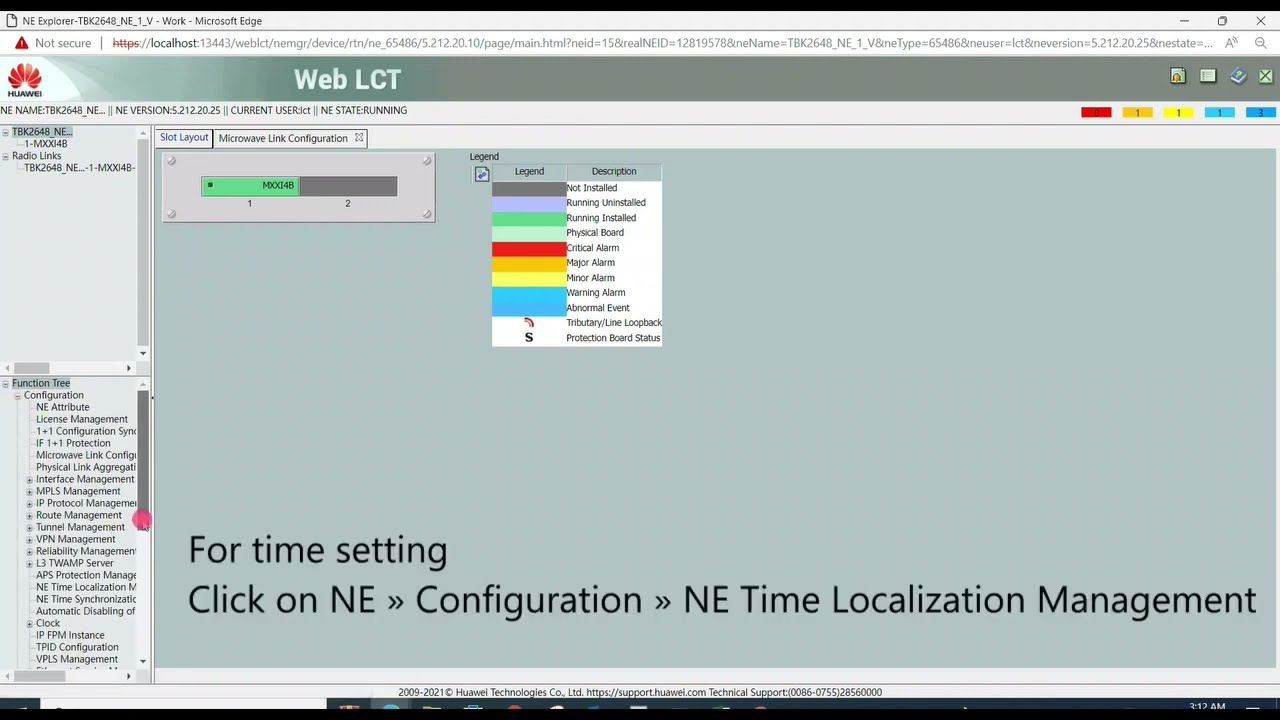Click Function Tree scroll down arrow
1280x720 pixels.
(143, 661)
